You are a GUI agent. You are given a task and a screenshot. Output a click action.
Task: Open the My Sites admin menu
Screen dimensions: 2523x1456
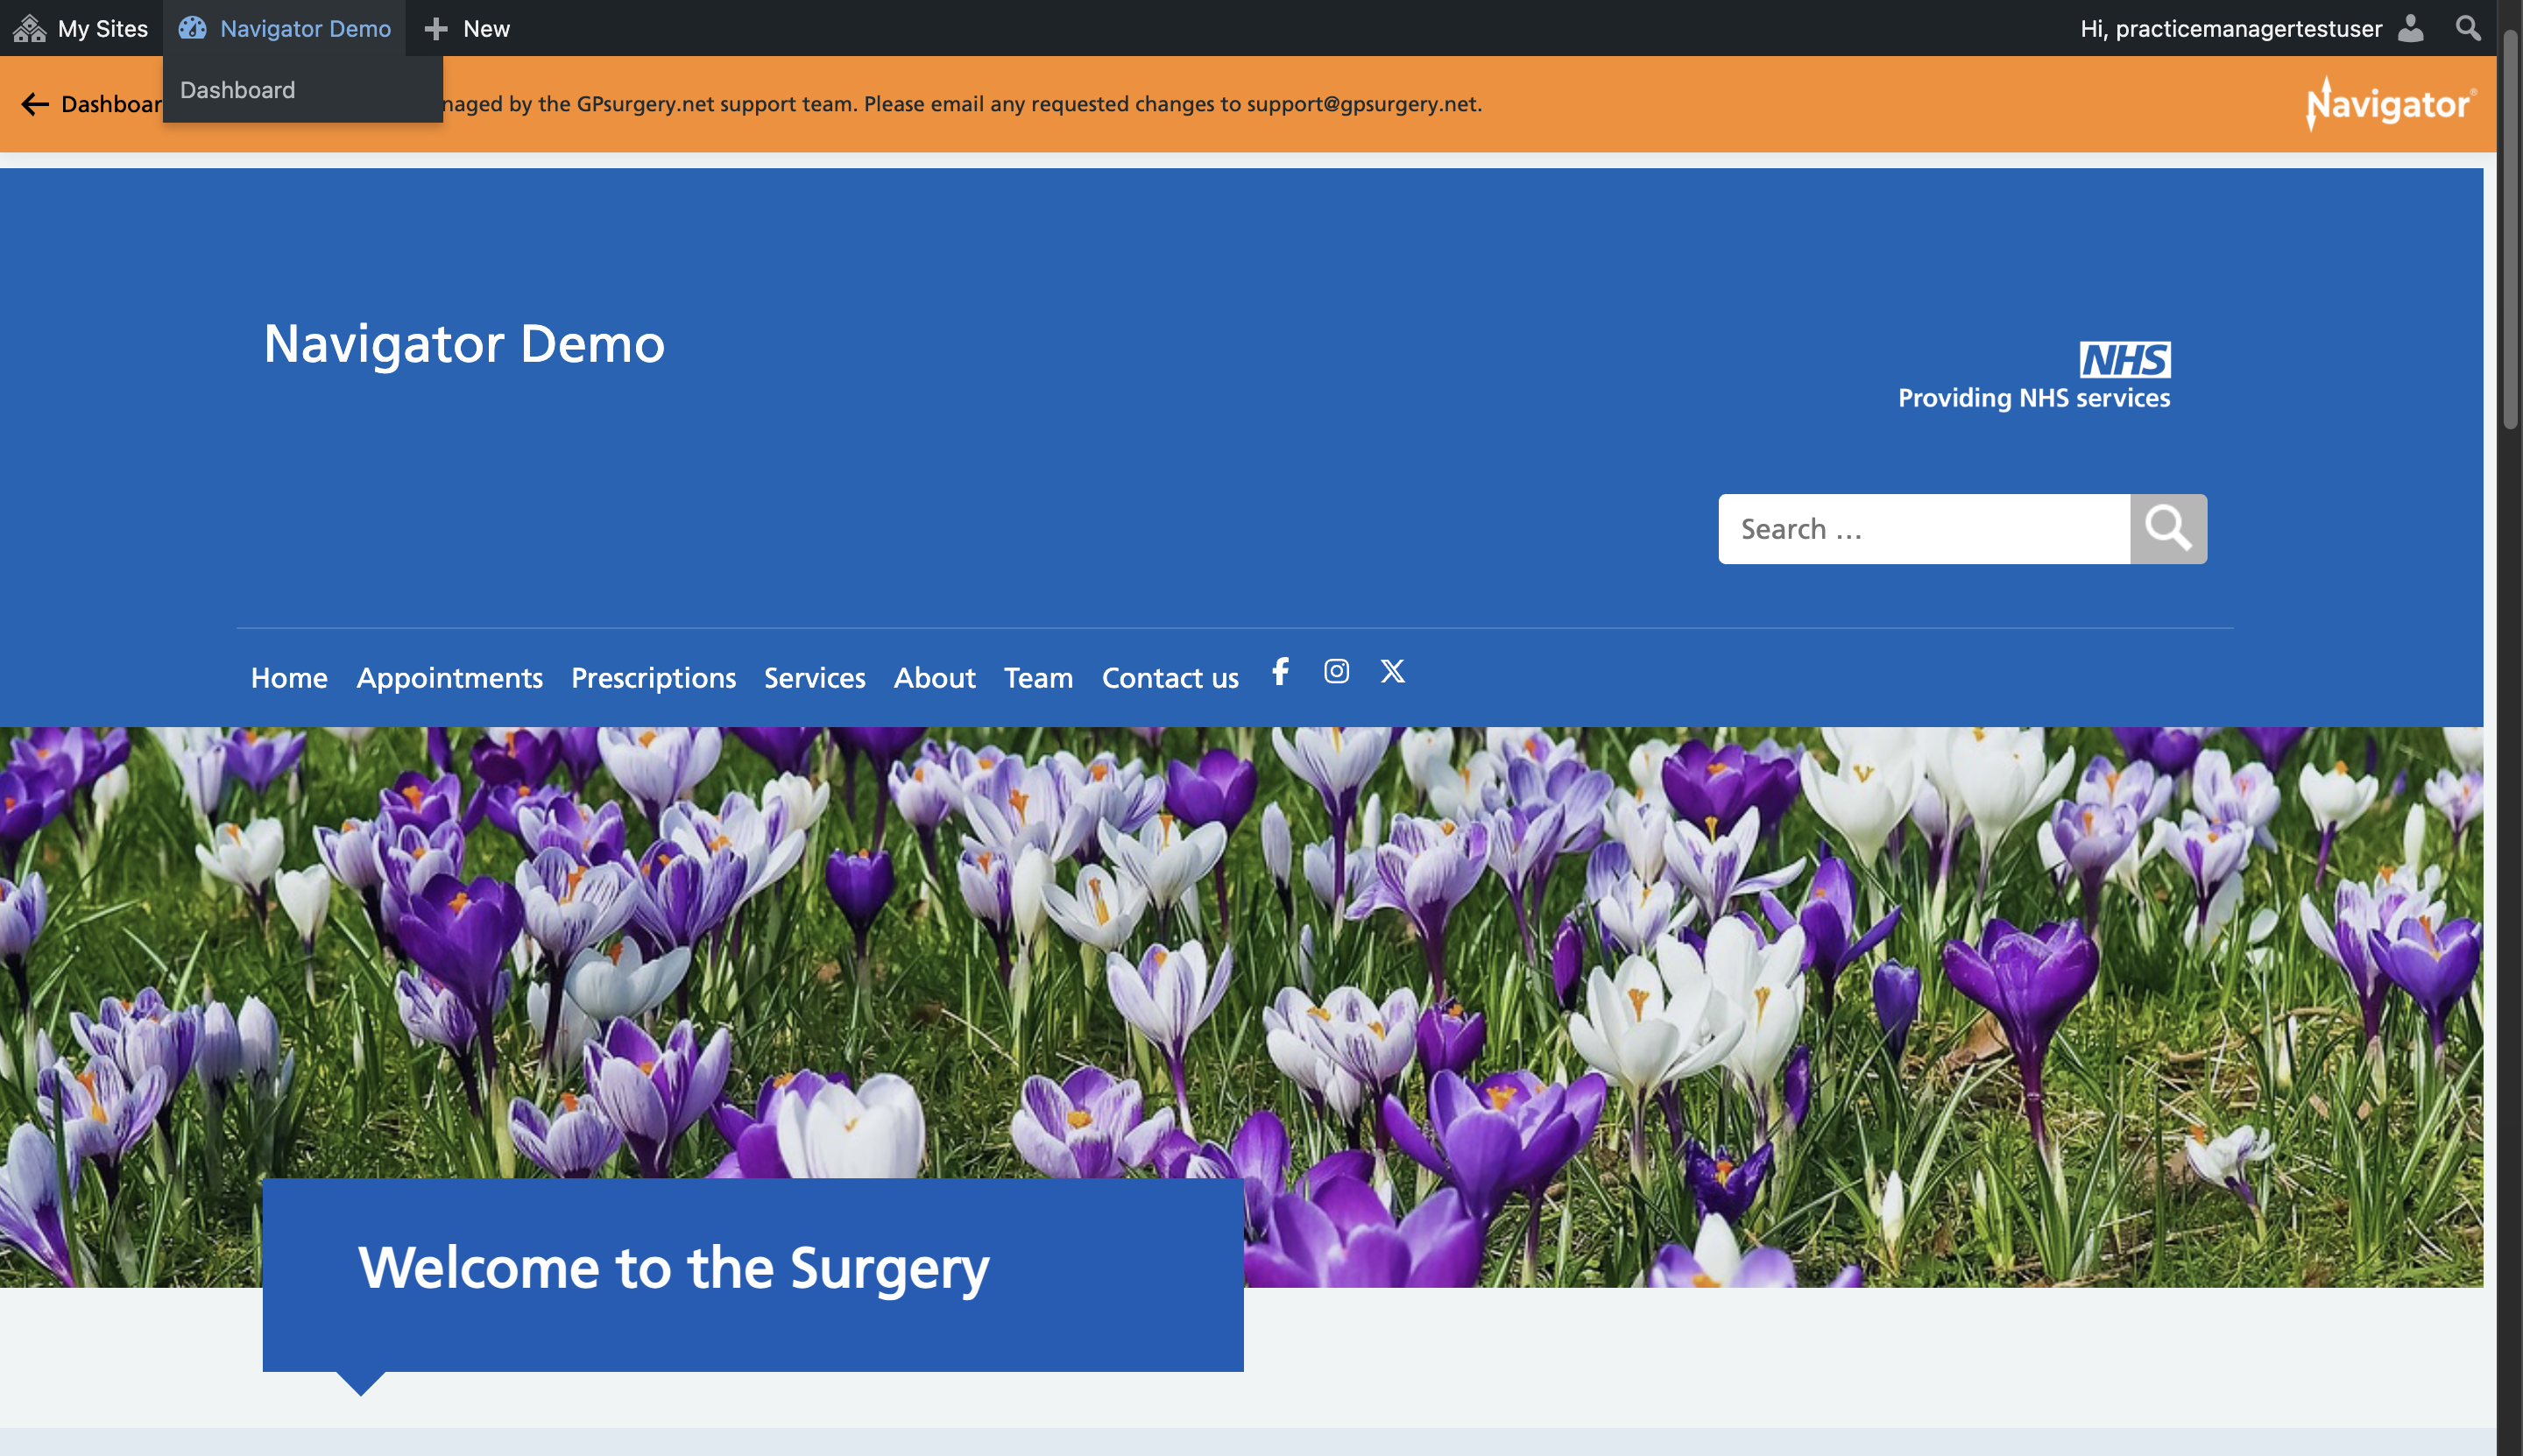(x=81, y=28)
